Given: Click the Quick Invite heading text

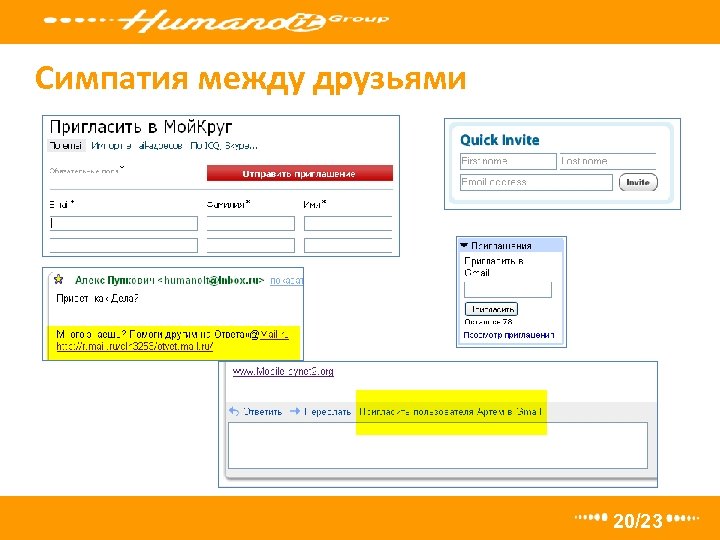Looking at the screenshot, I should coord(500,140).
